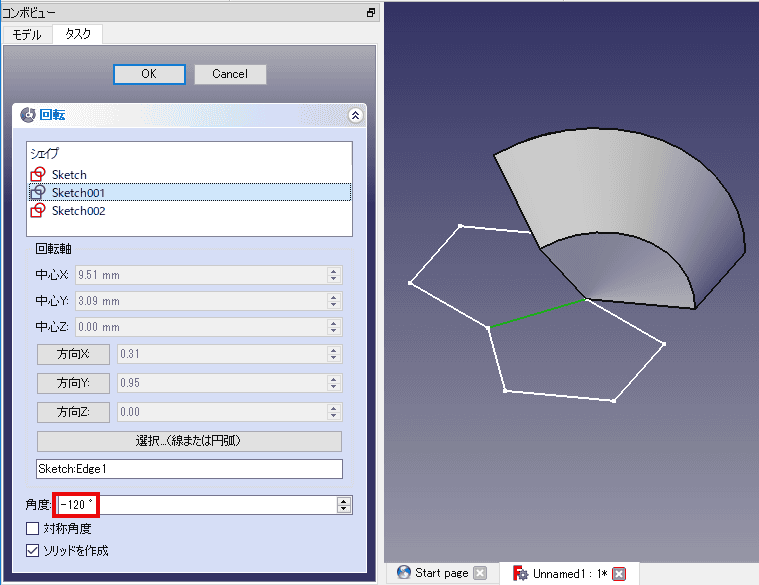Float the コンボビュー panel with the undock icon
Viewport: 759px width, 585px height.
click(x=371, y=13)
